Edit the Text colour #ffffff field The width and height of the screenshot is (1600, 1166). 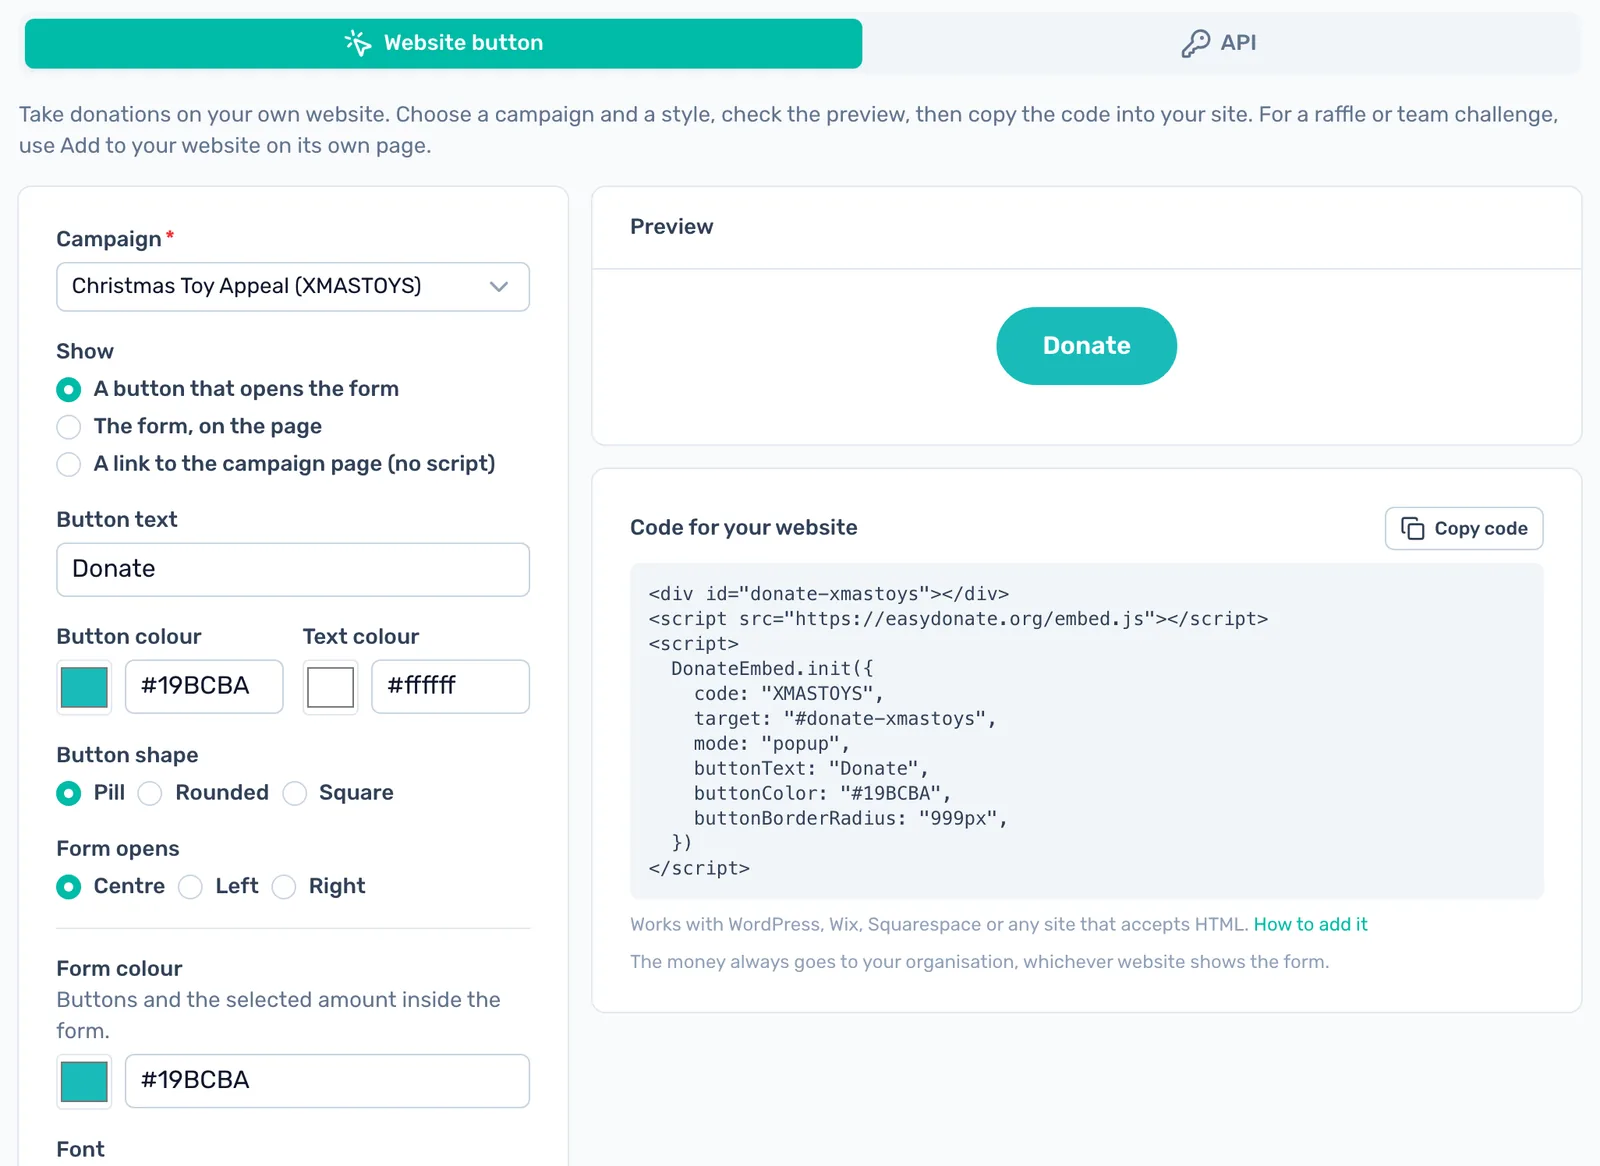[x=450, y=687]
